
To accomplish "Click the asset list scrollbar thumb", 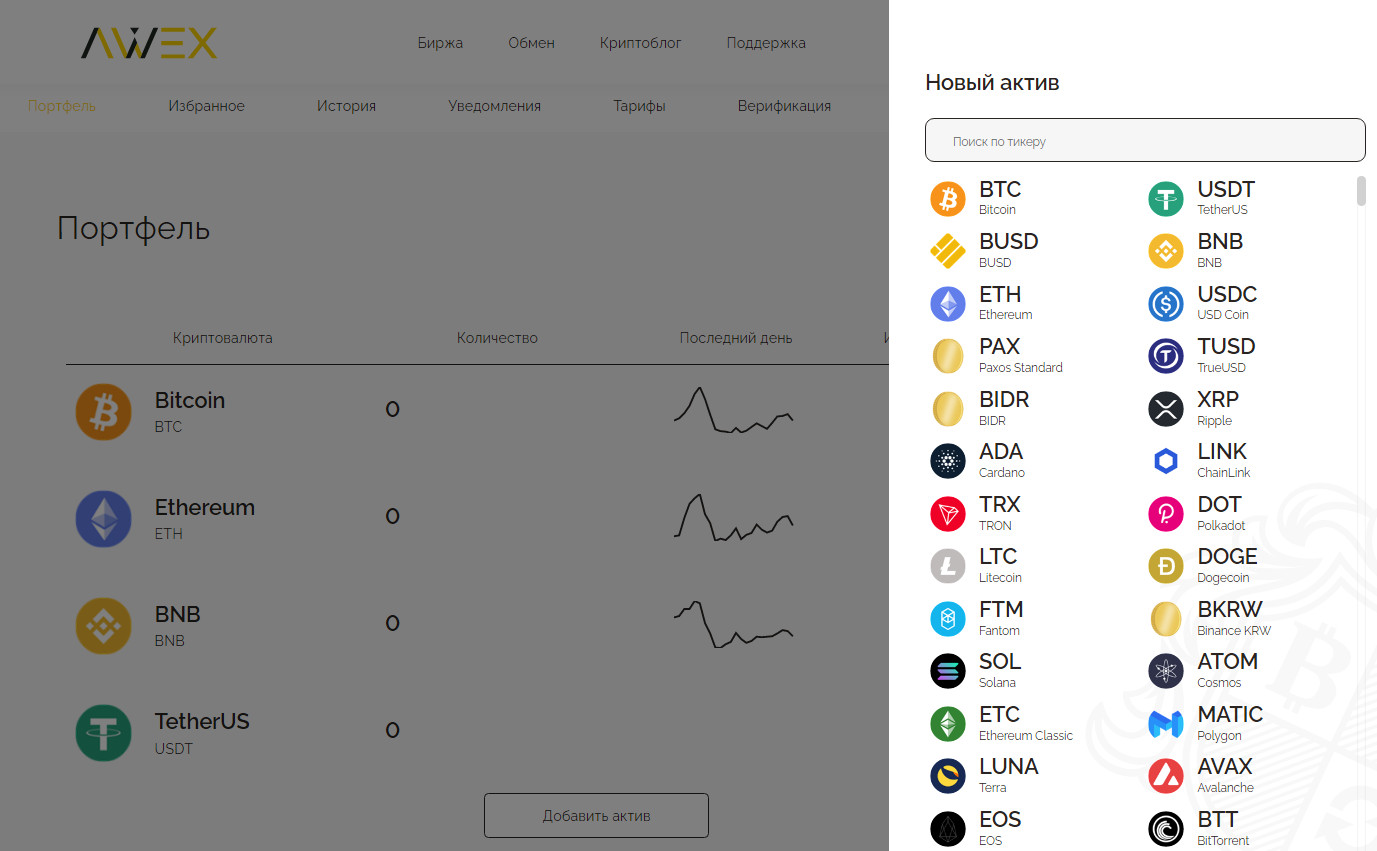I will 1361,190.
